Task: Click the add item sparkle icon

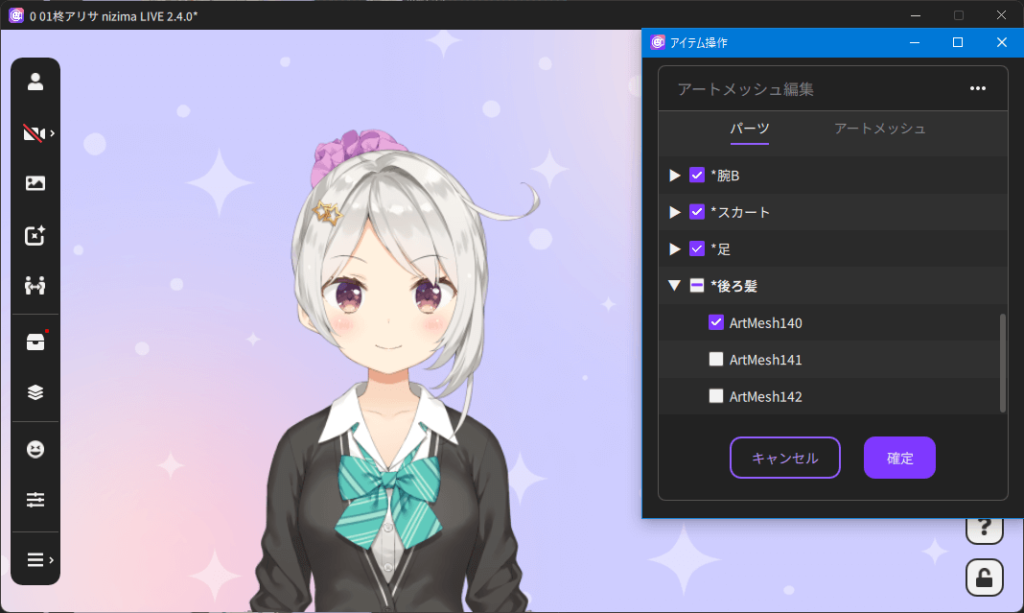Action: tap(35, 235)
